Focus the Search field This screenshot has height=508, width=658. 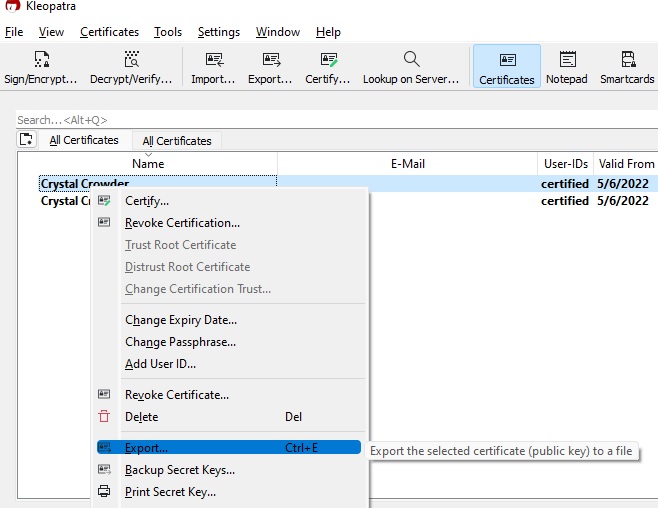337,120
